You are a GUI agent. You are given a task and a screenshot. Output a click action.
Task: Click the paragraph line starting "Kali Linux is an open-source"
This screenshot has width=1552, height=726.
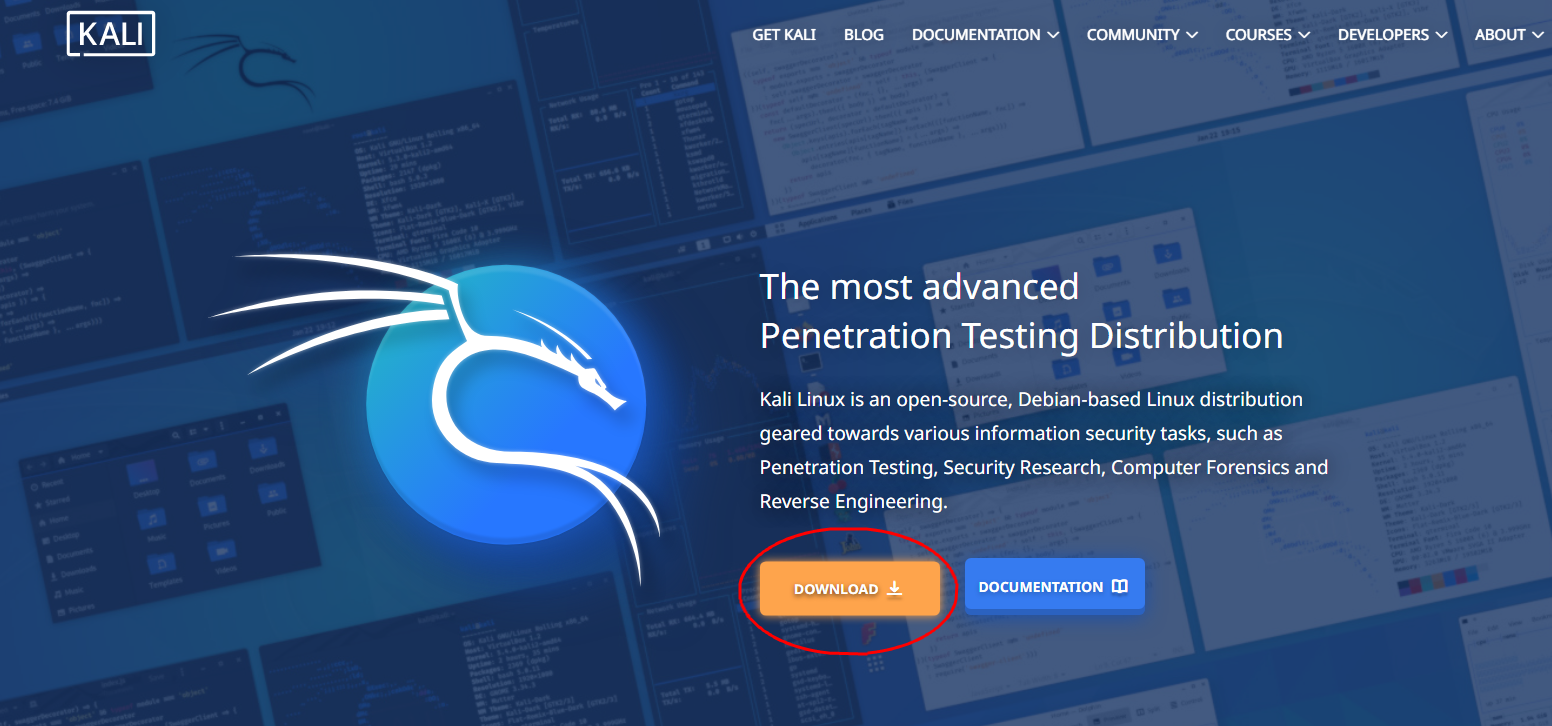[x=1031, y=400]
